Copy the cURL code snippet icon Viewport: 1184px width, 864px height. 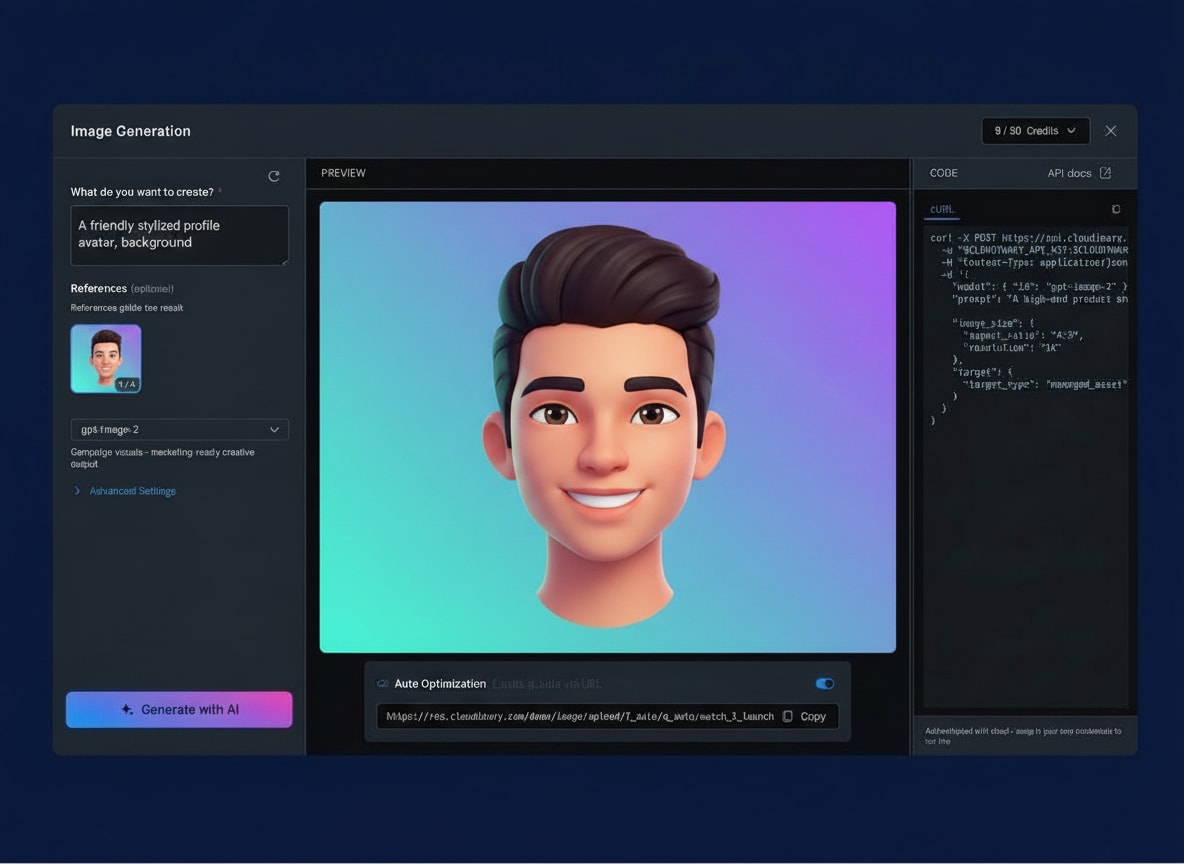tap(1116, 209)
